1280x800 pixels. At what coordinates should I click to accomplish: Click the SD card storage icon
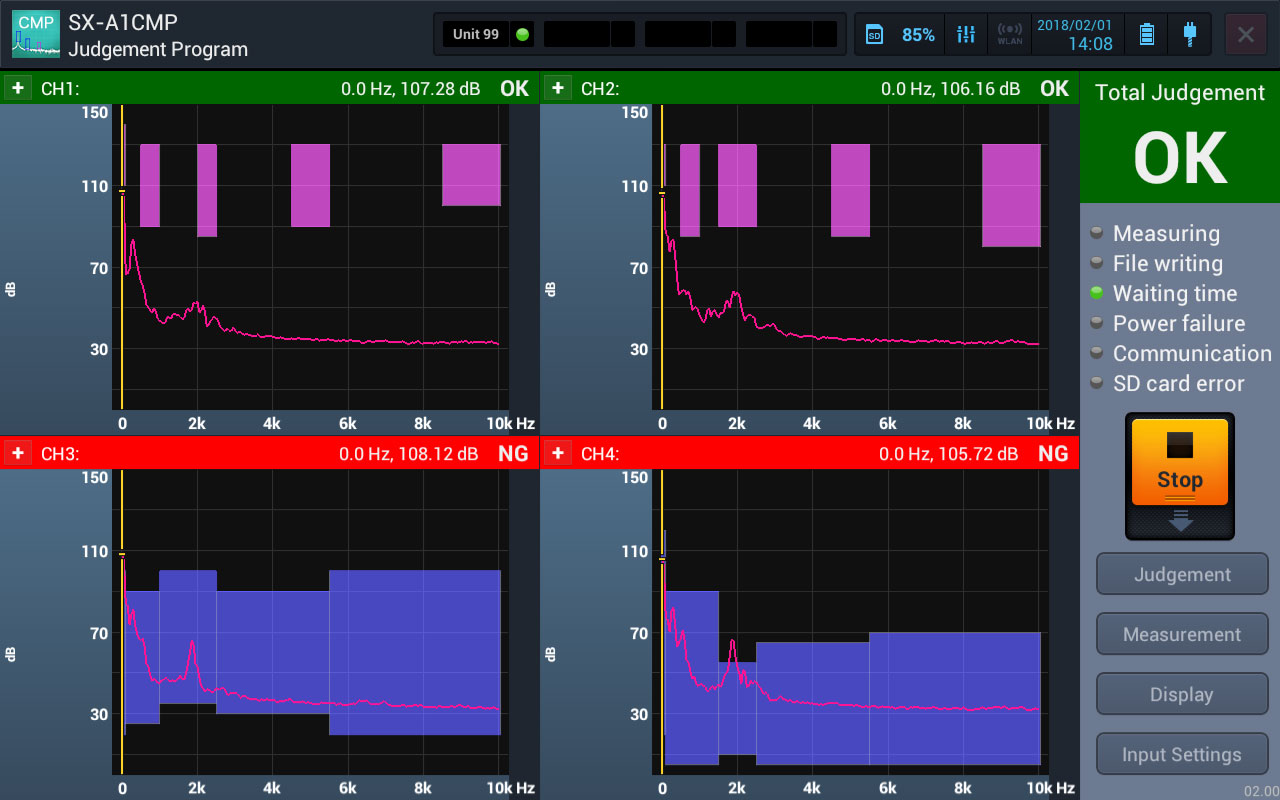(874, 35)
